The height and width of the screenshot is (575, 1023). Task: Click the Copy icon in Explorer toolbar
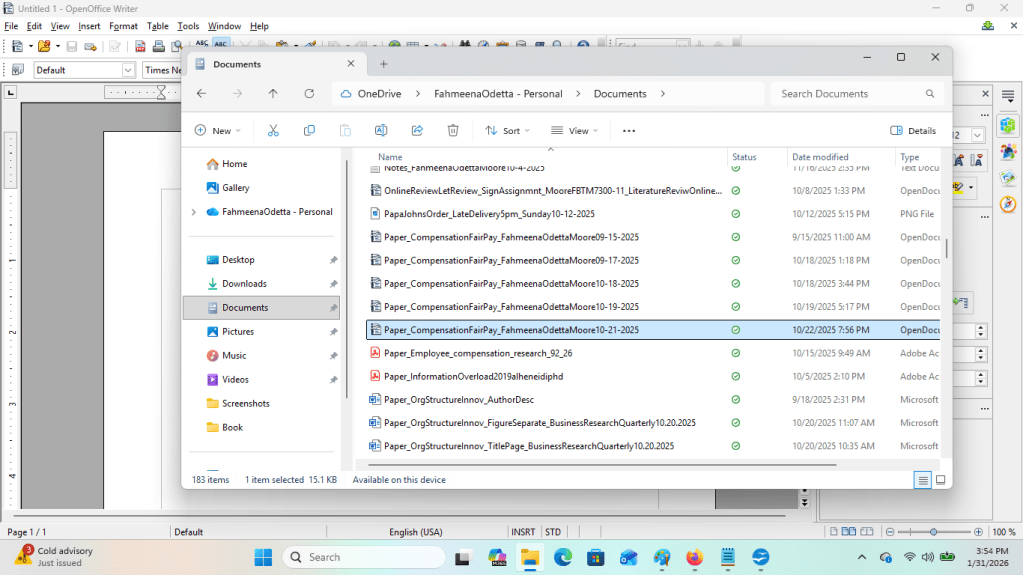pos(309,131)
